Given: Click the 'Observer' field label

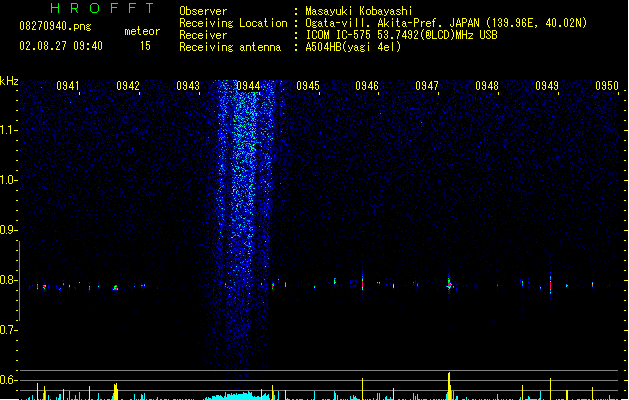Looking at the screenshot, I should tap(203, 11).
